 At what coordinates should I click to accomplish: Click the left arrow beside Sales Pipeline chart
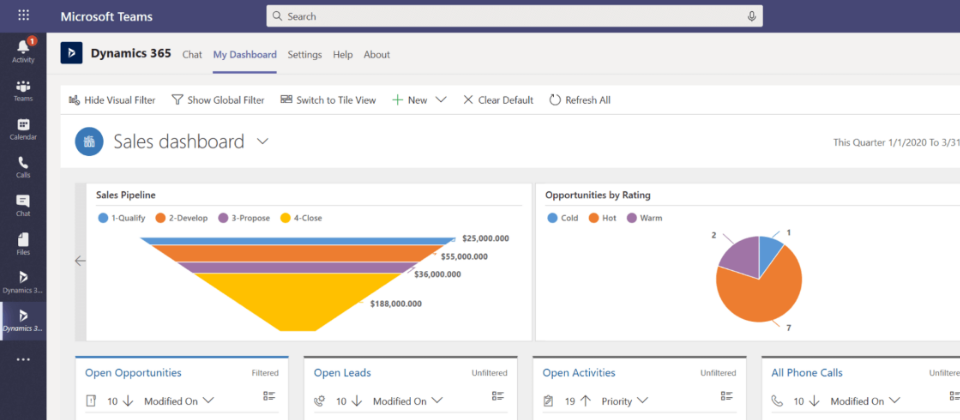click(80, 261)
